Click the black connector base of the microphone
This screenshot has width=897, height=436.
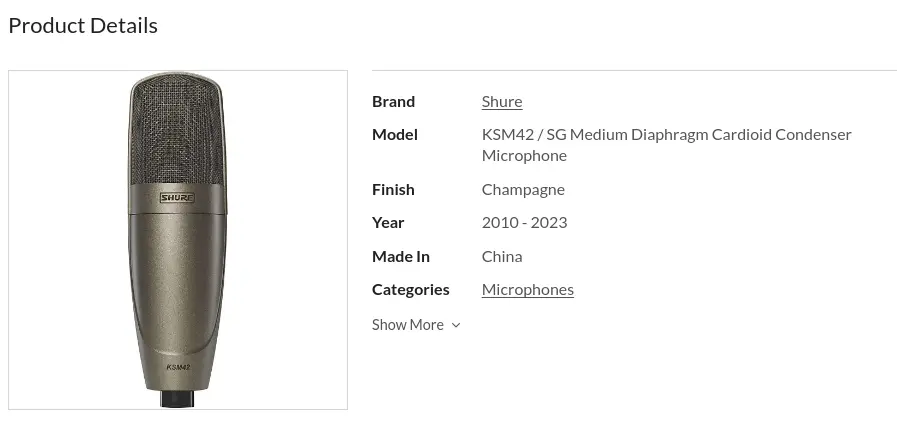[x=178, y=398]
